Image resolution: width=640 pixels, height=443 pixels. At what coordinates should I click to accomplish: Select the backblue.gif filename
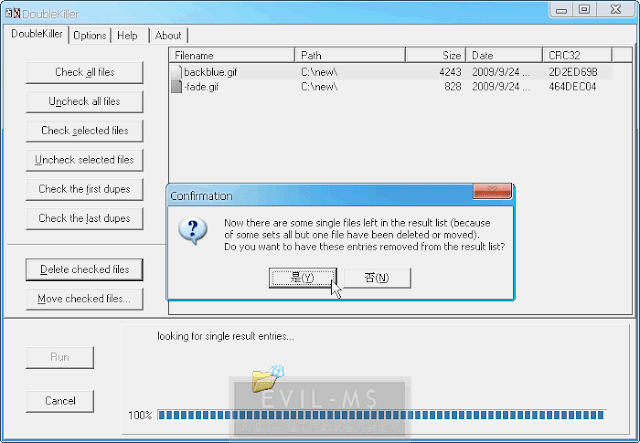coord(210,72)
